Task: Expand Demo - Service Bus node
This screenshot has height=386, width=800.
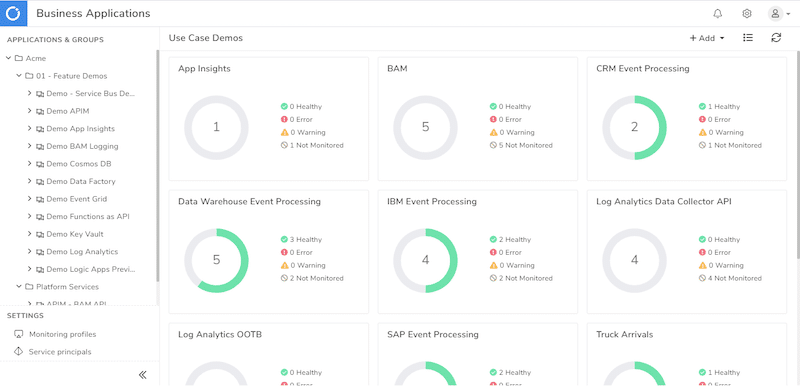Action: [30, 93]
